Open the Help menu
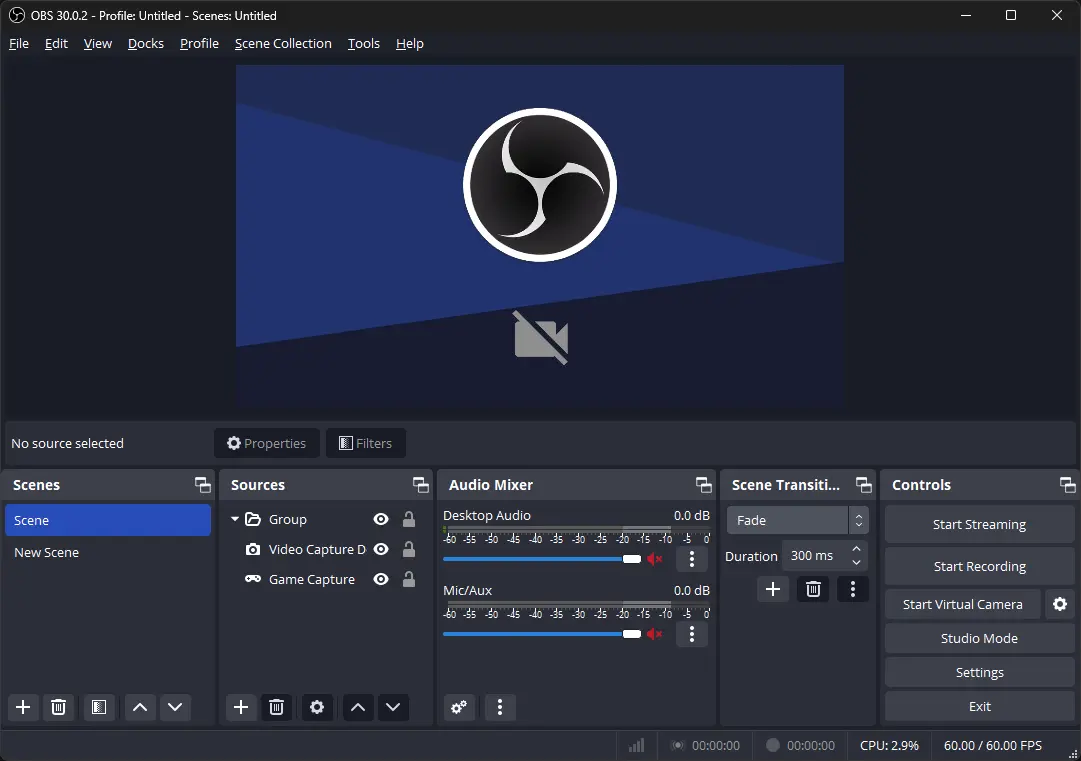The image size is (1081, 761). [x=410, y=43]
